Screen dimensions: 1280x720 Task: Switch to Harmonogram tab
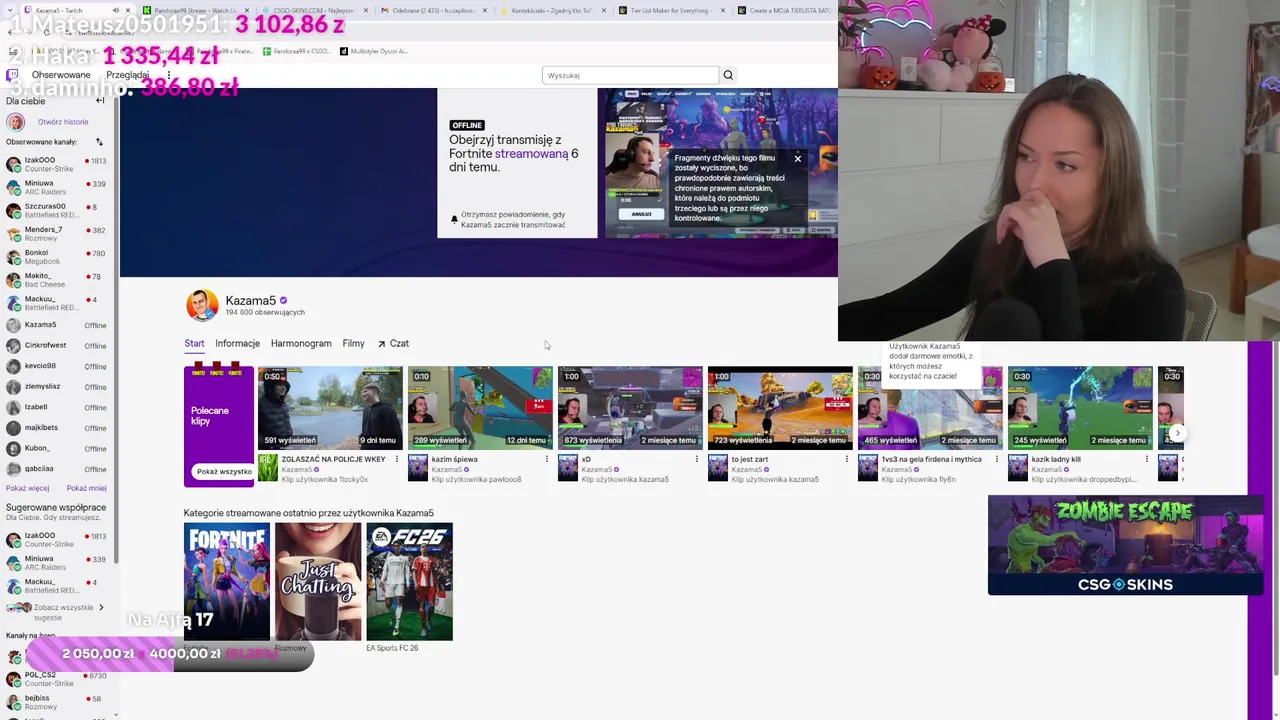tap(301, 343)
